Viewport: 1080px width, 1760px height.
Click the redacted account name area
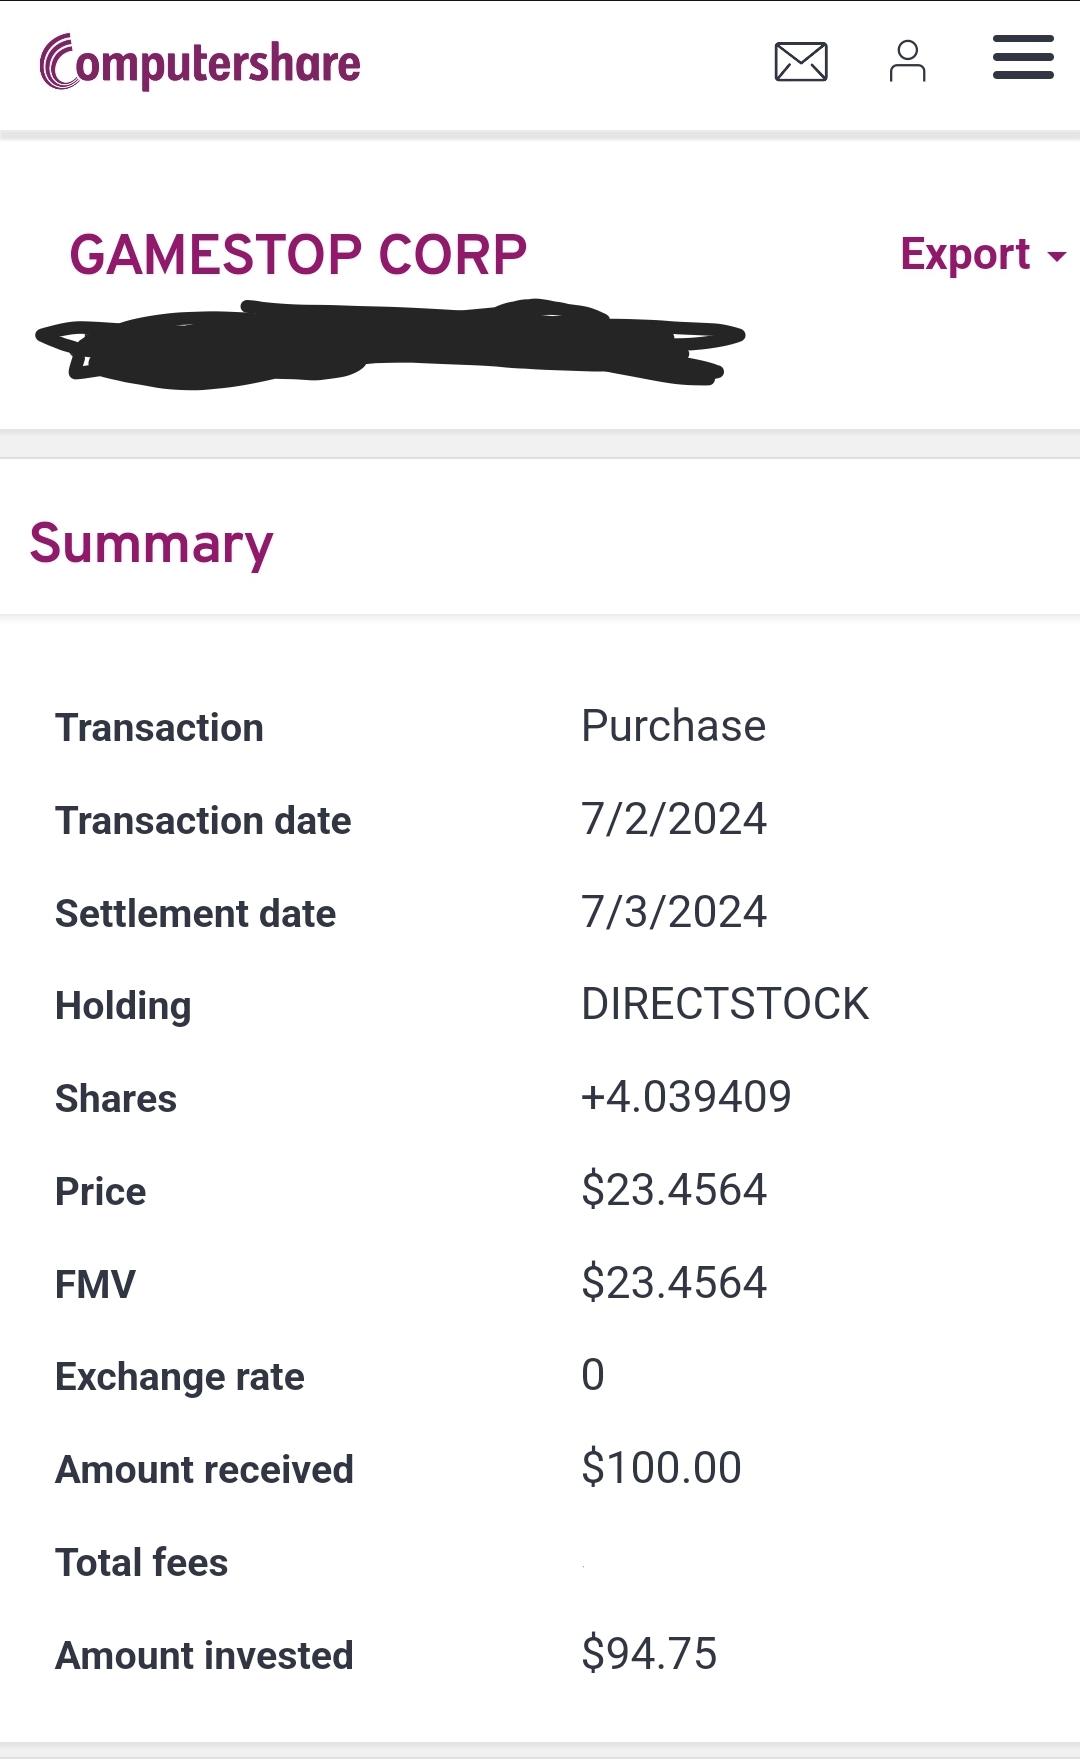click(x=390, y=343)
